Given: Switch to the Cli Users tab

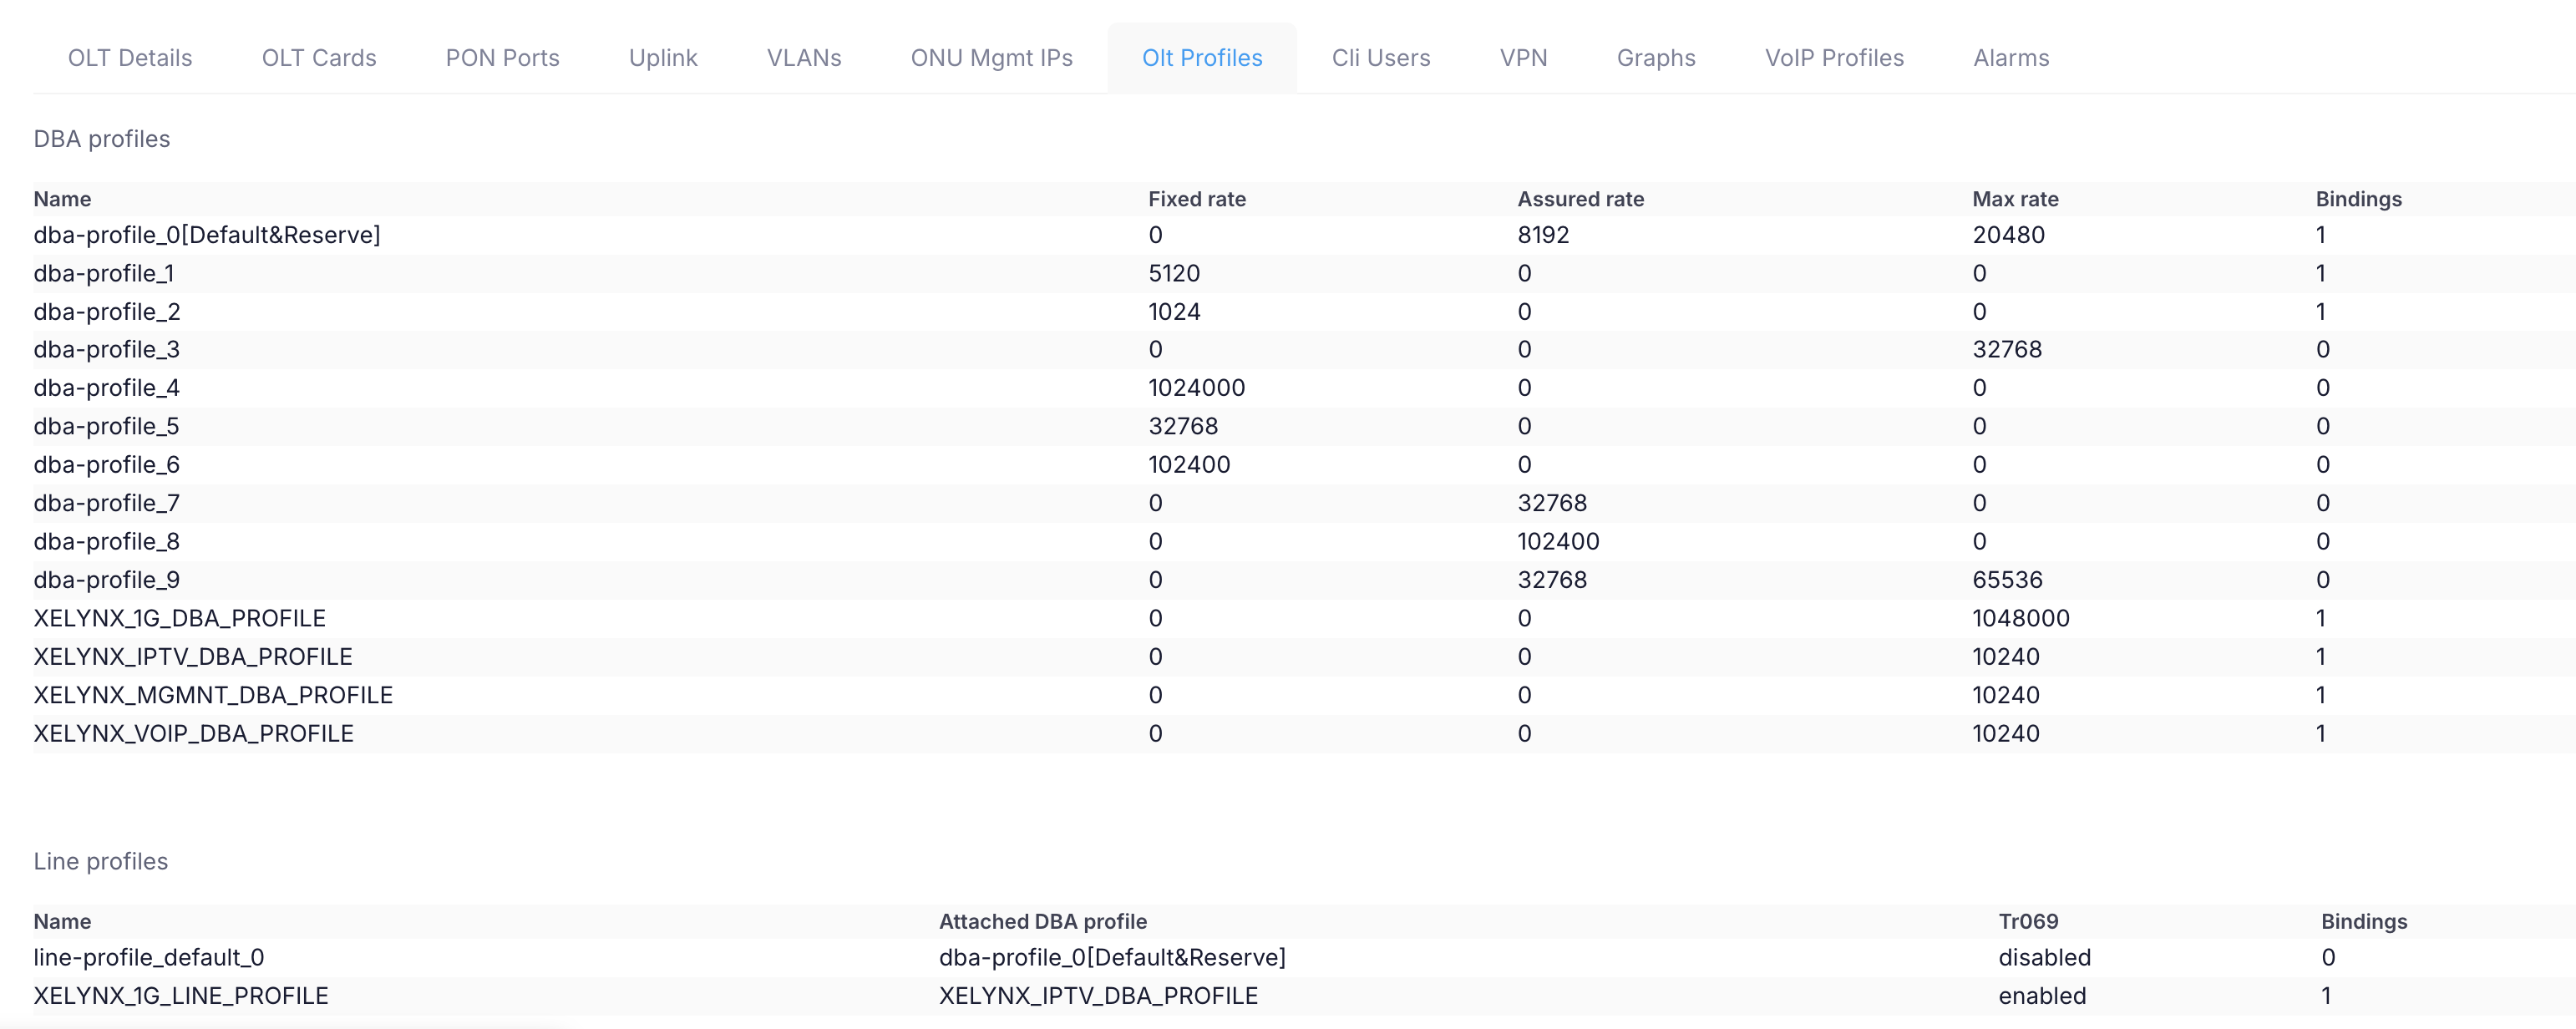Looking at the screenshot, I should 1380,58.
